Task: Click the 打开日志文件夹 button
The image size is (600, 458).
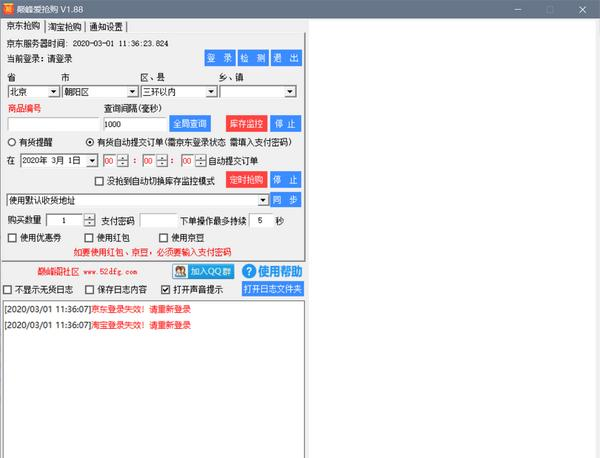Action: [273, 288]
